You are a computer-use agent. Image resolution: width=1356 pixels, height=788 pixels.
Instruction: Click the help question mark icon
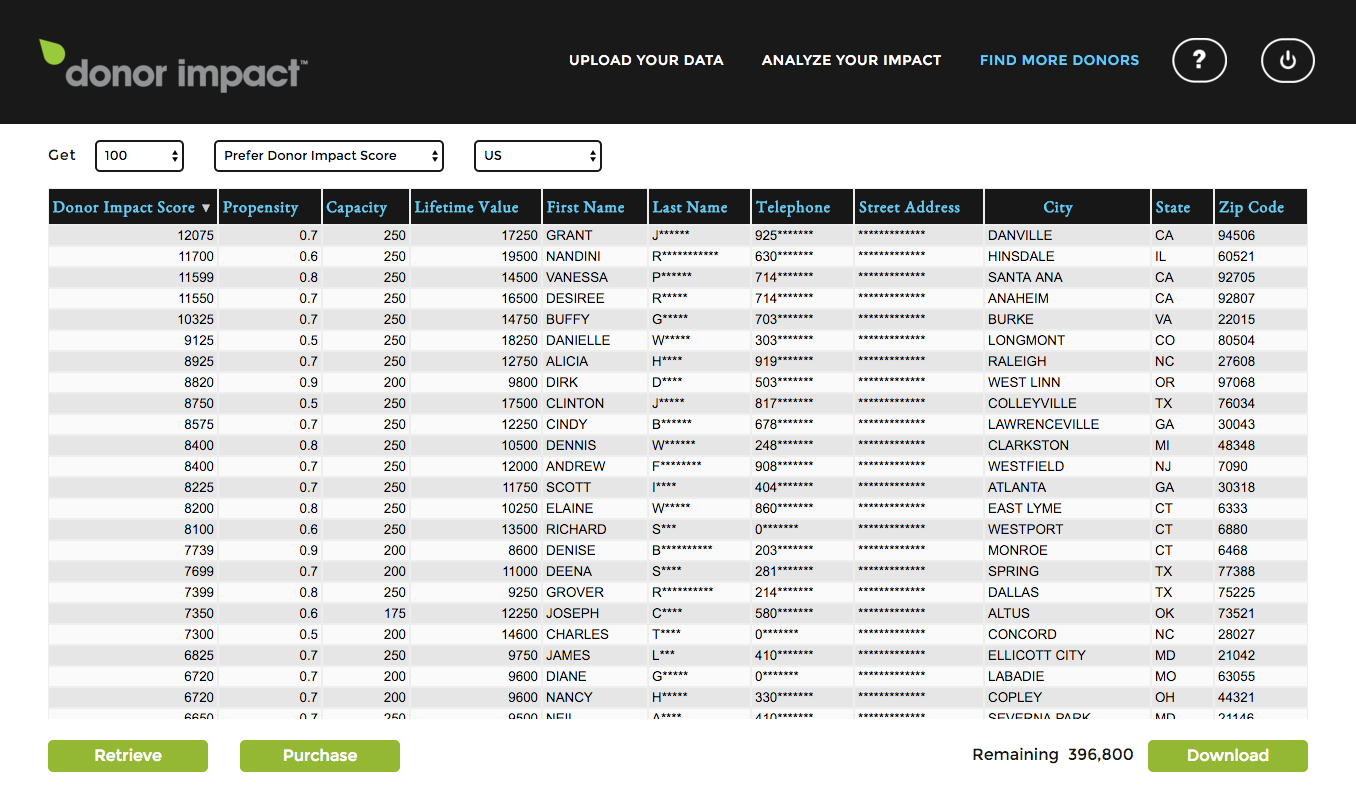[1199, 61]
